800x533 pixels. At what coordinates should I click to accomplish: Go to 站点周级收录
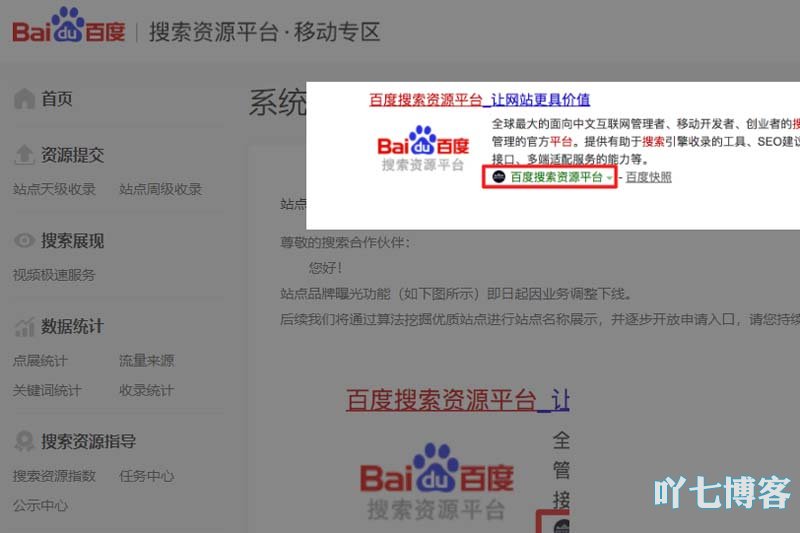pos(160,189)
